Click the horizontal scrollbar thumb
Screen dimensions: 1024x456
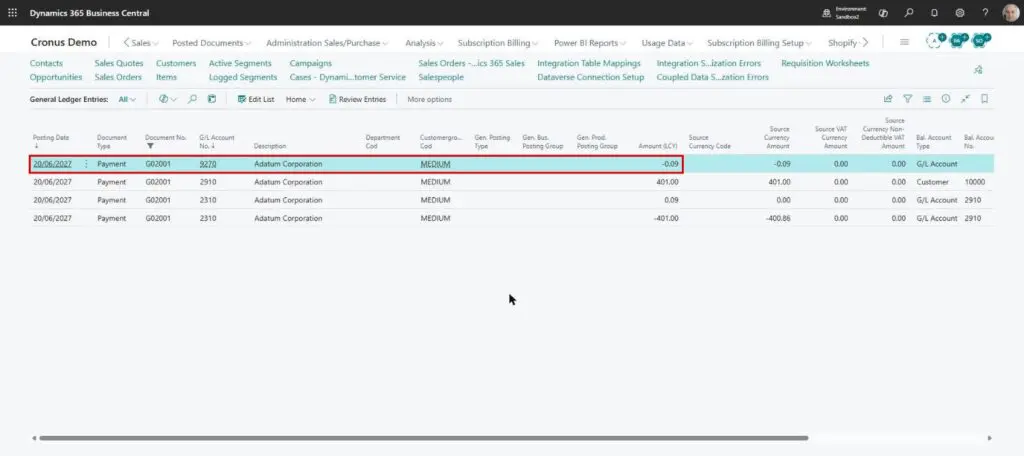click(423, 438)
